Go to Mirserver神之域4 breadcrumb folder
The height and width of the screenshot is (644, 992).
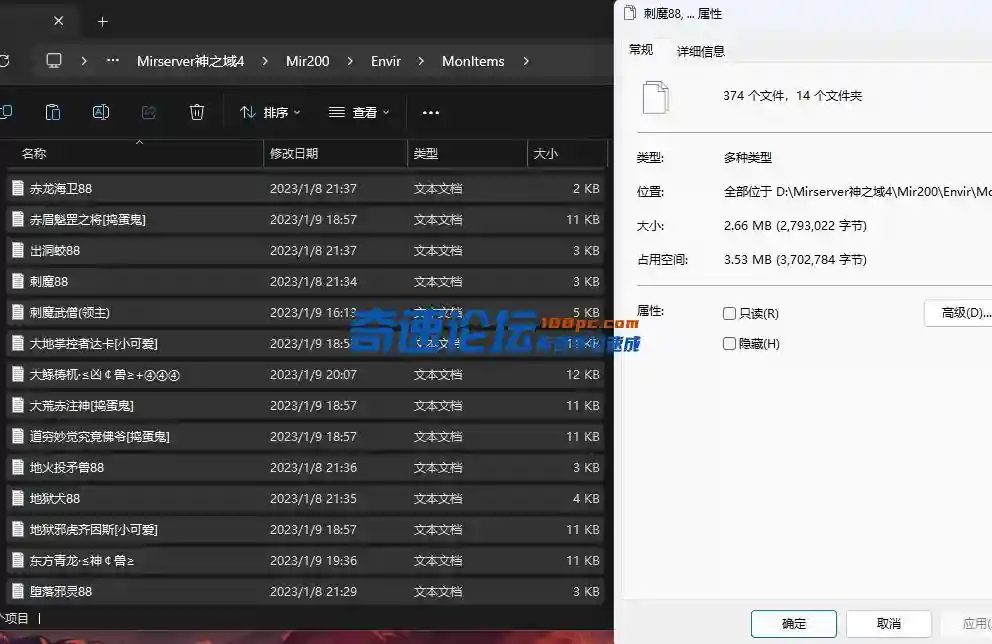[x=190, y=61]
